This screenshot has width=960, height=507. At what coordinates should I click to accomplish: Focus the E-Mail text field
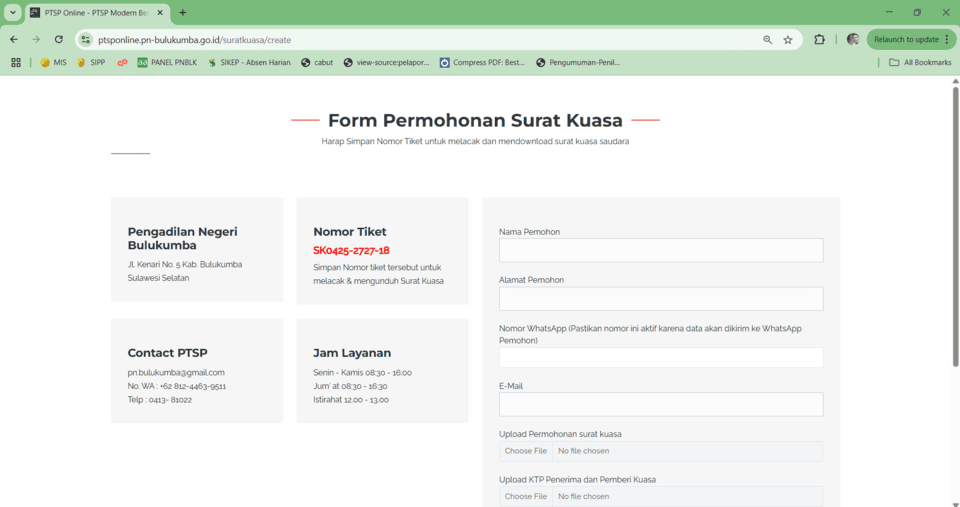point(660,404)
